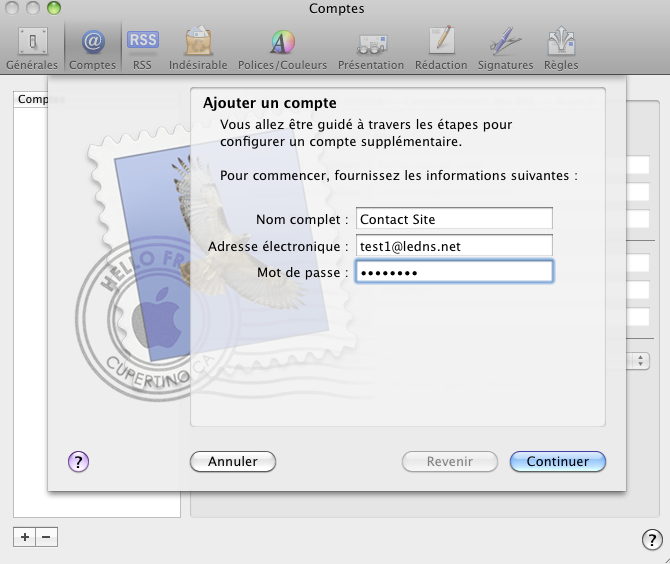Switch to Indésirable junk mail settings
This screenshot has height=564, width=670.
[x=198, y=48]
